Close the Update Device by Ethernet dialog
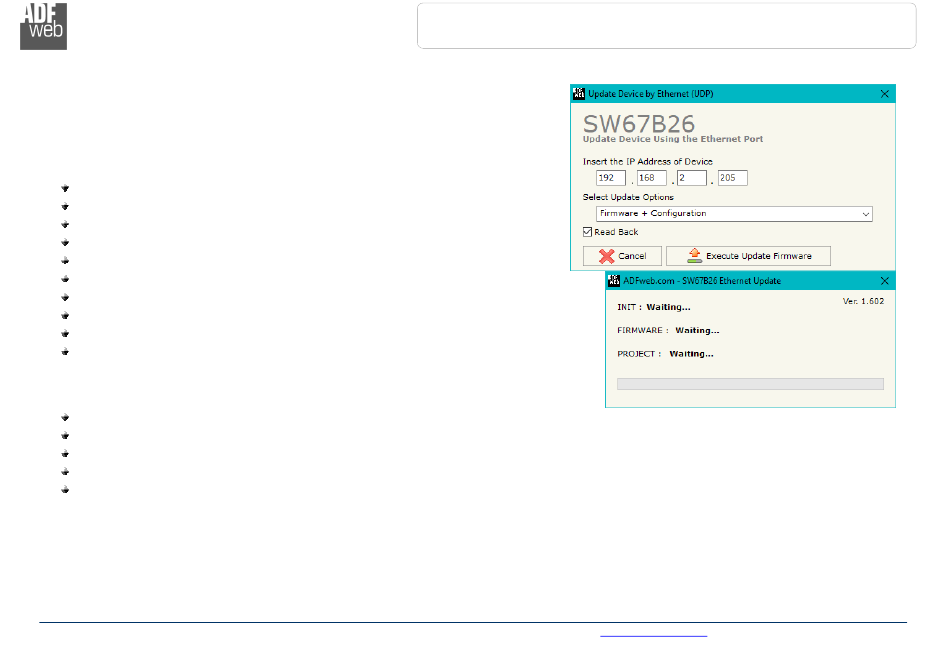This screenshot has height=654, width=950. coord(884,93)
